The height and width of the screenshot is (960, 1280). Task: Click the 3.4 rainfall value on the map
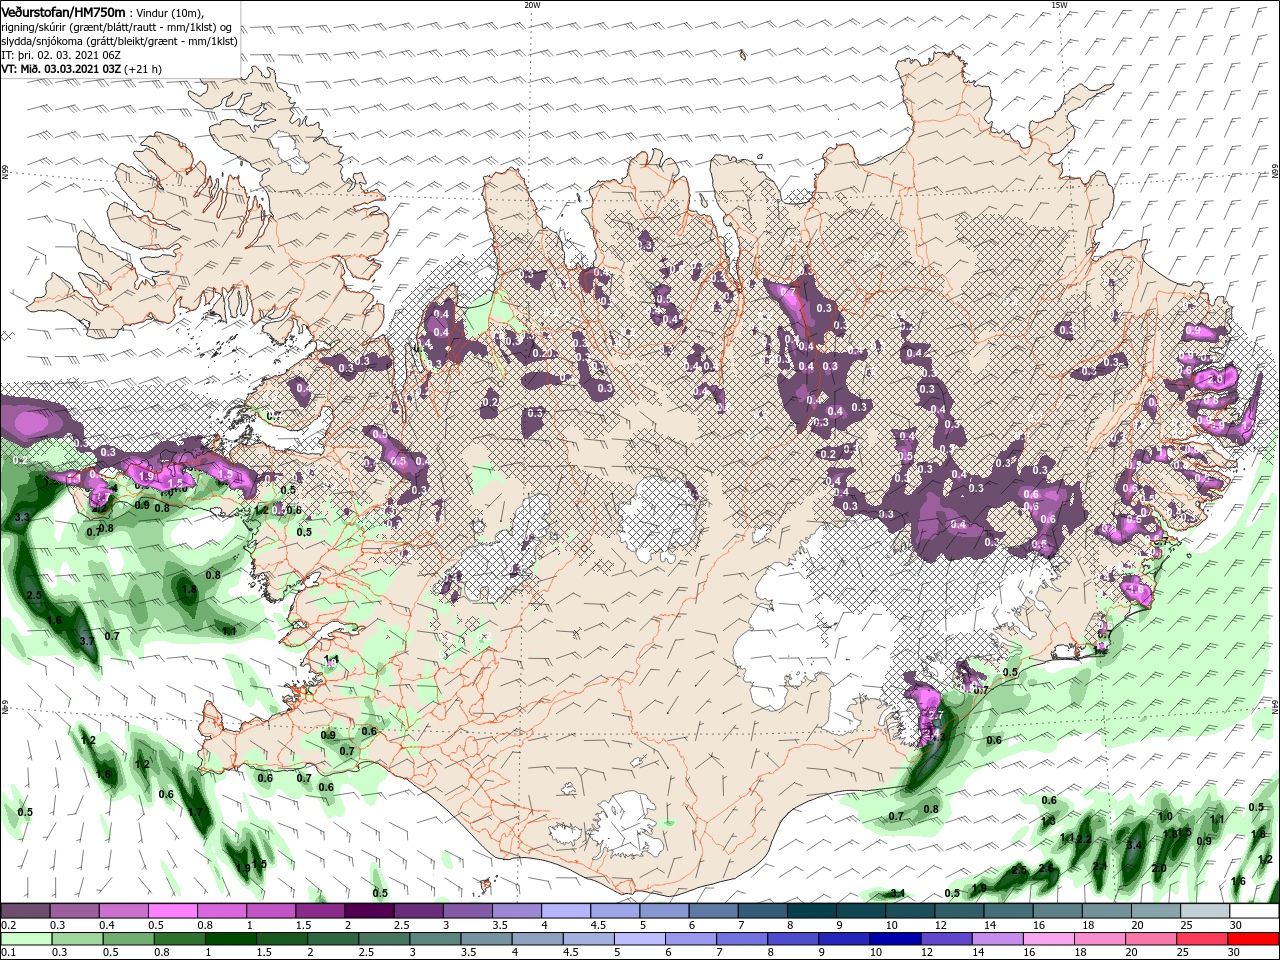(1134, 846)
